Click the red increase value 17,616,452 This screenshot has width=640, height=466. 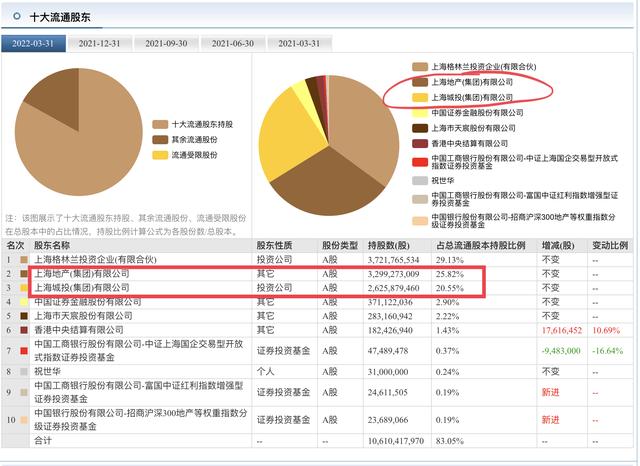tap(562, 330)
